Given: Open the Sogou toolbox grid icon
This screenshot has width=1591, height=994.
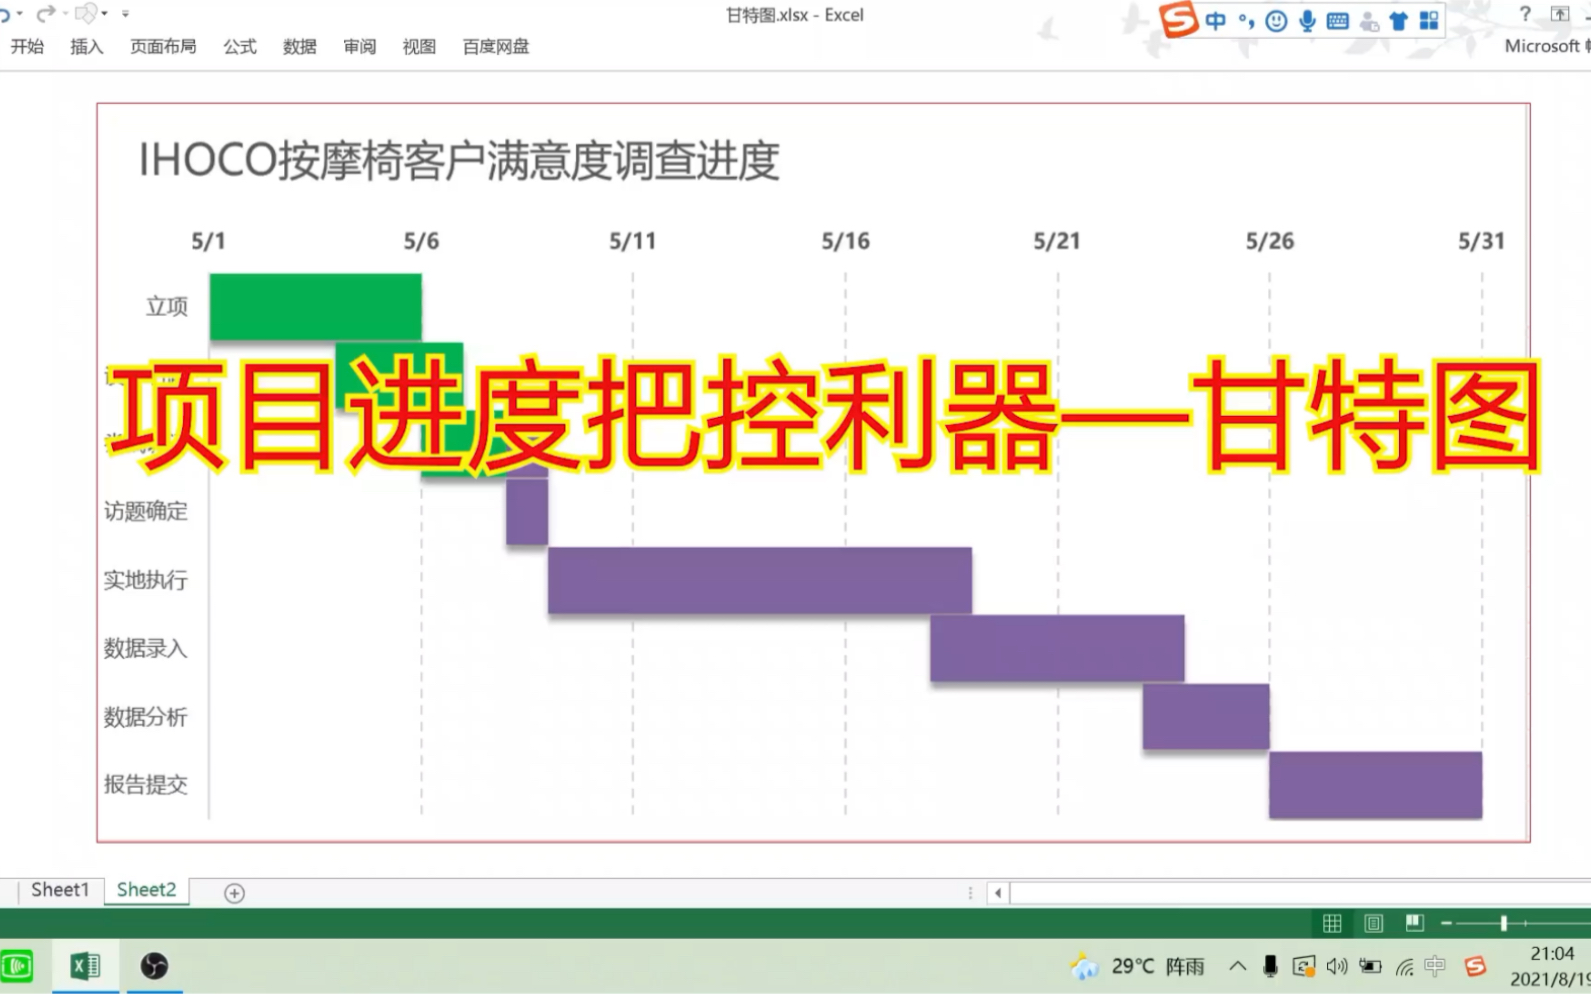Looking at the screenshot, I should click(x=1429, y=21).
